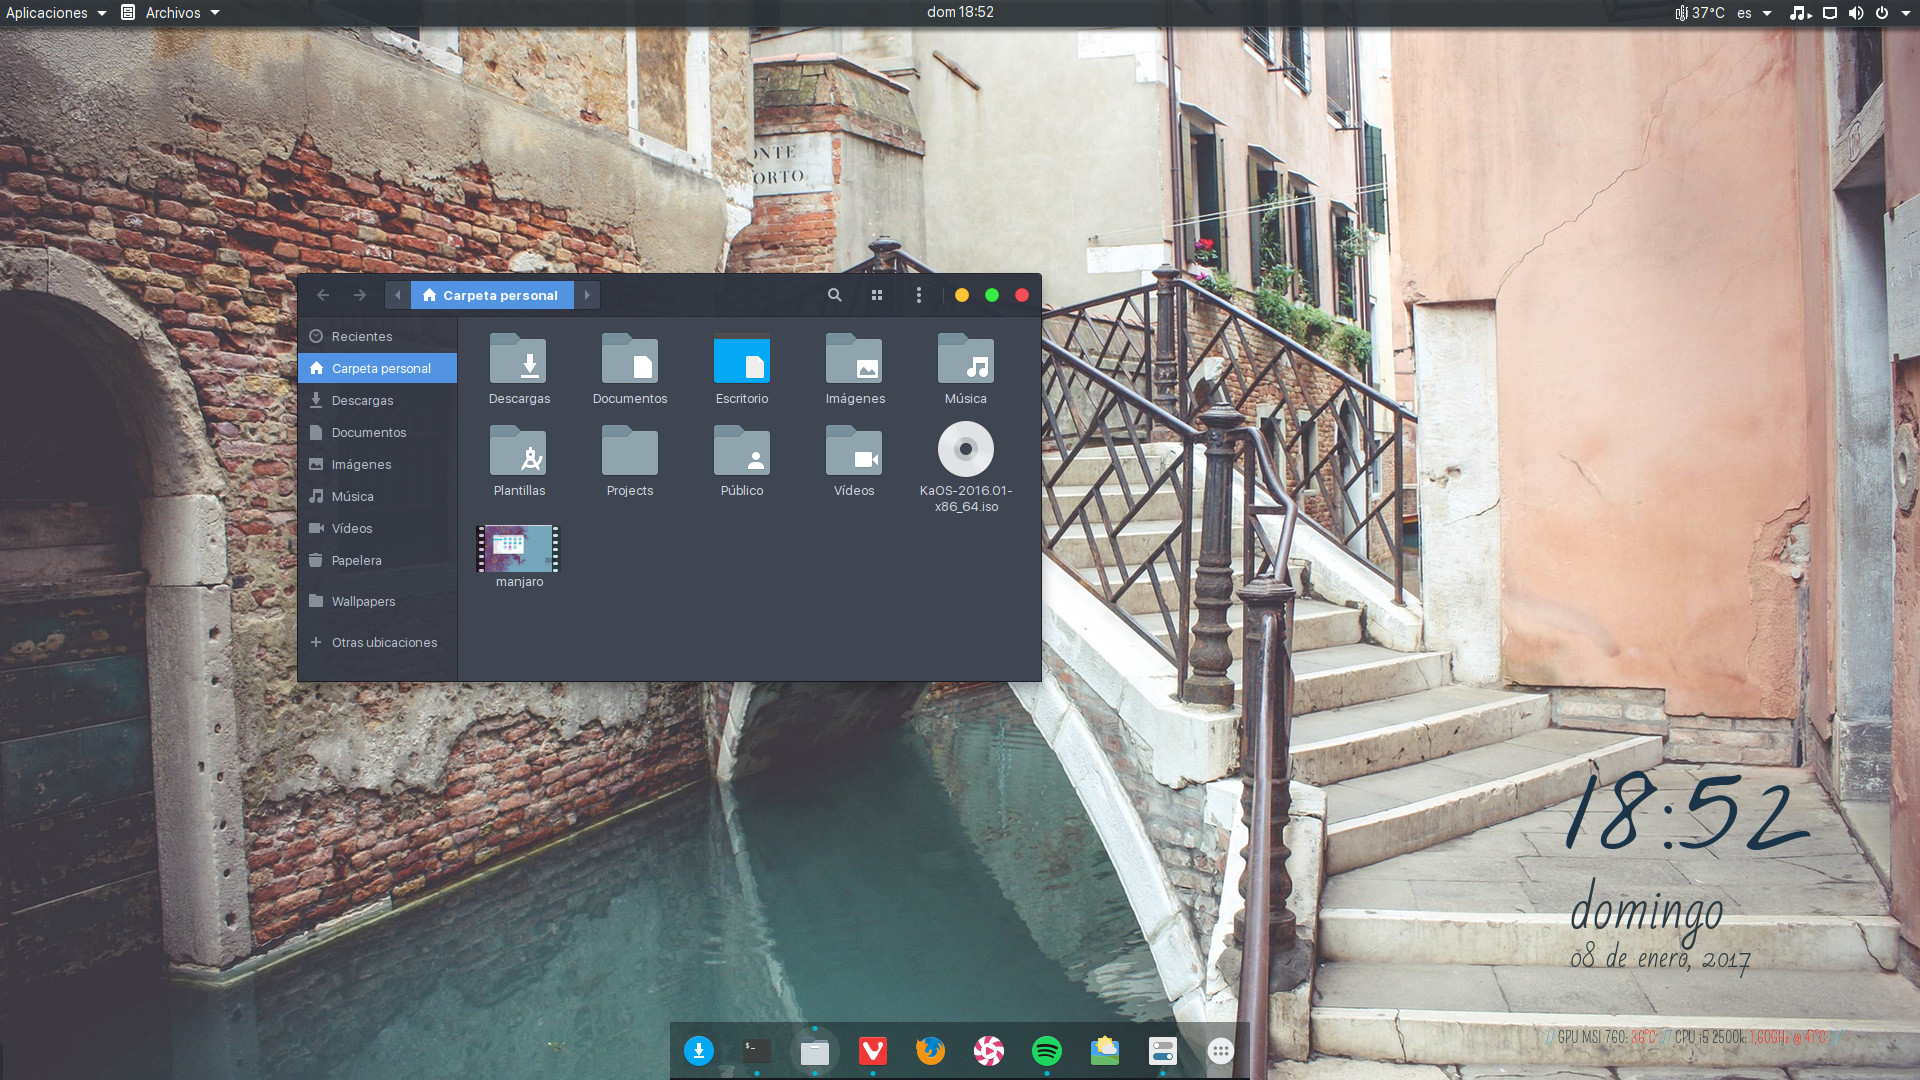
Task: Select the Papelera item in the sidebar
Action: (x=356, y=560)
